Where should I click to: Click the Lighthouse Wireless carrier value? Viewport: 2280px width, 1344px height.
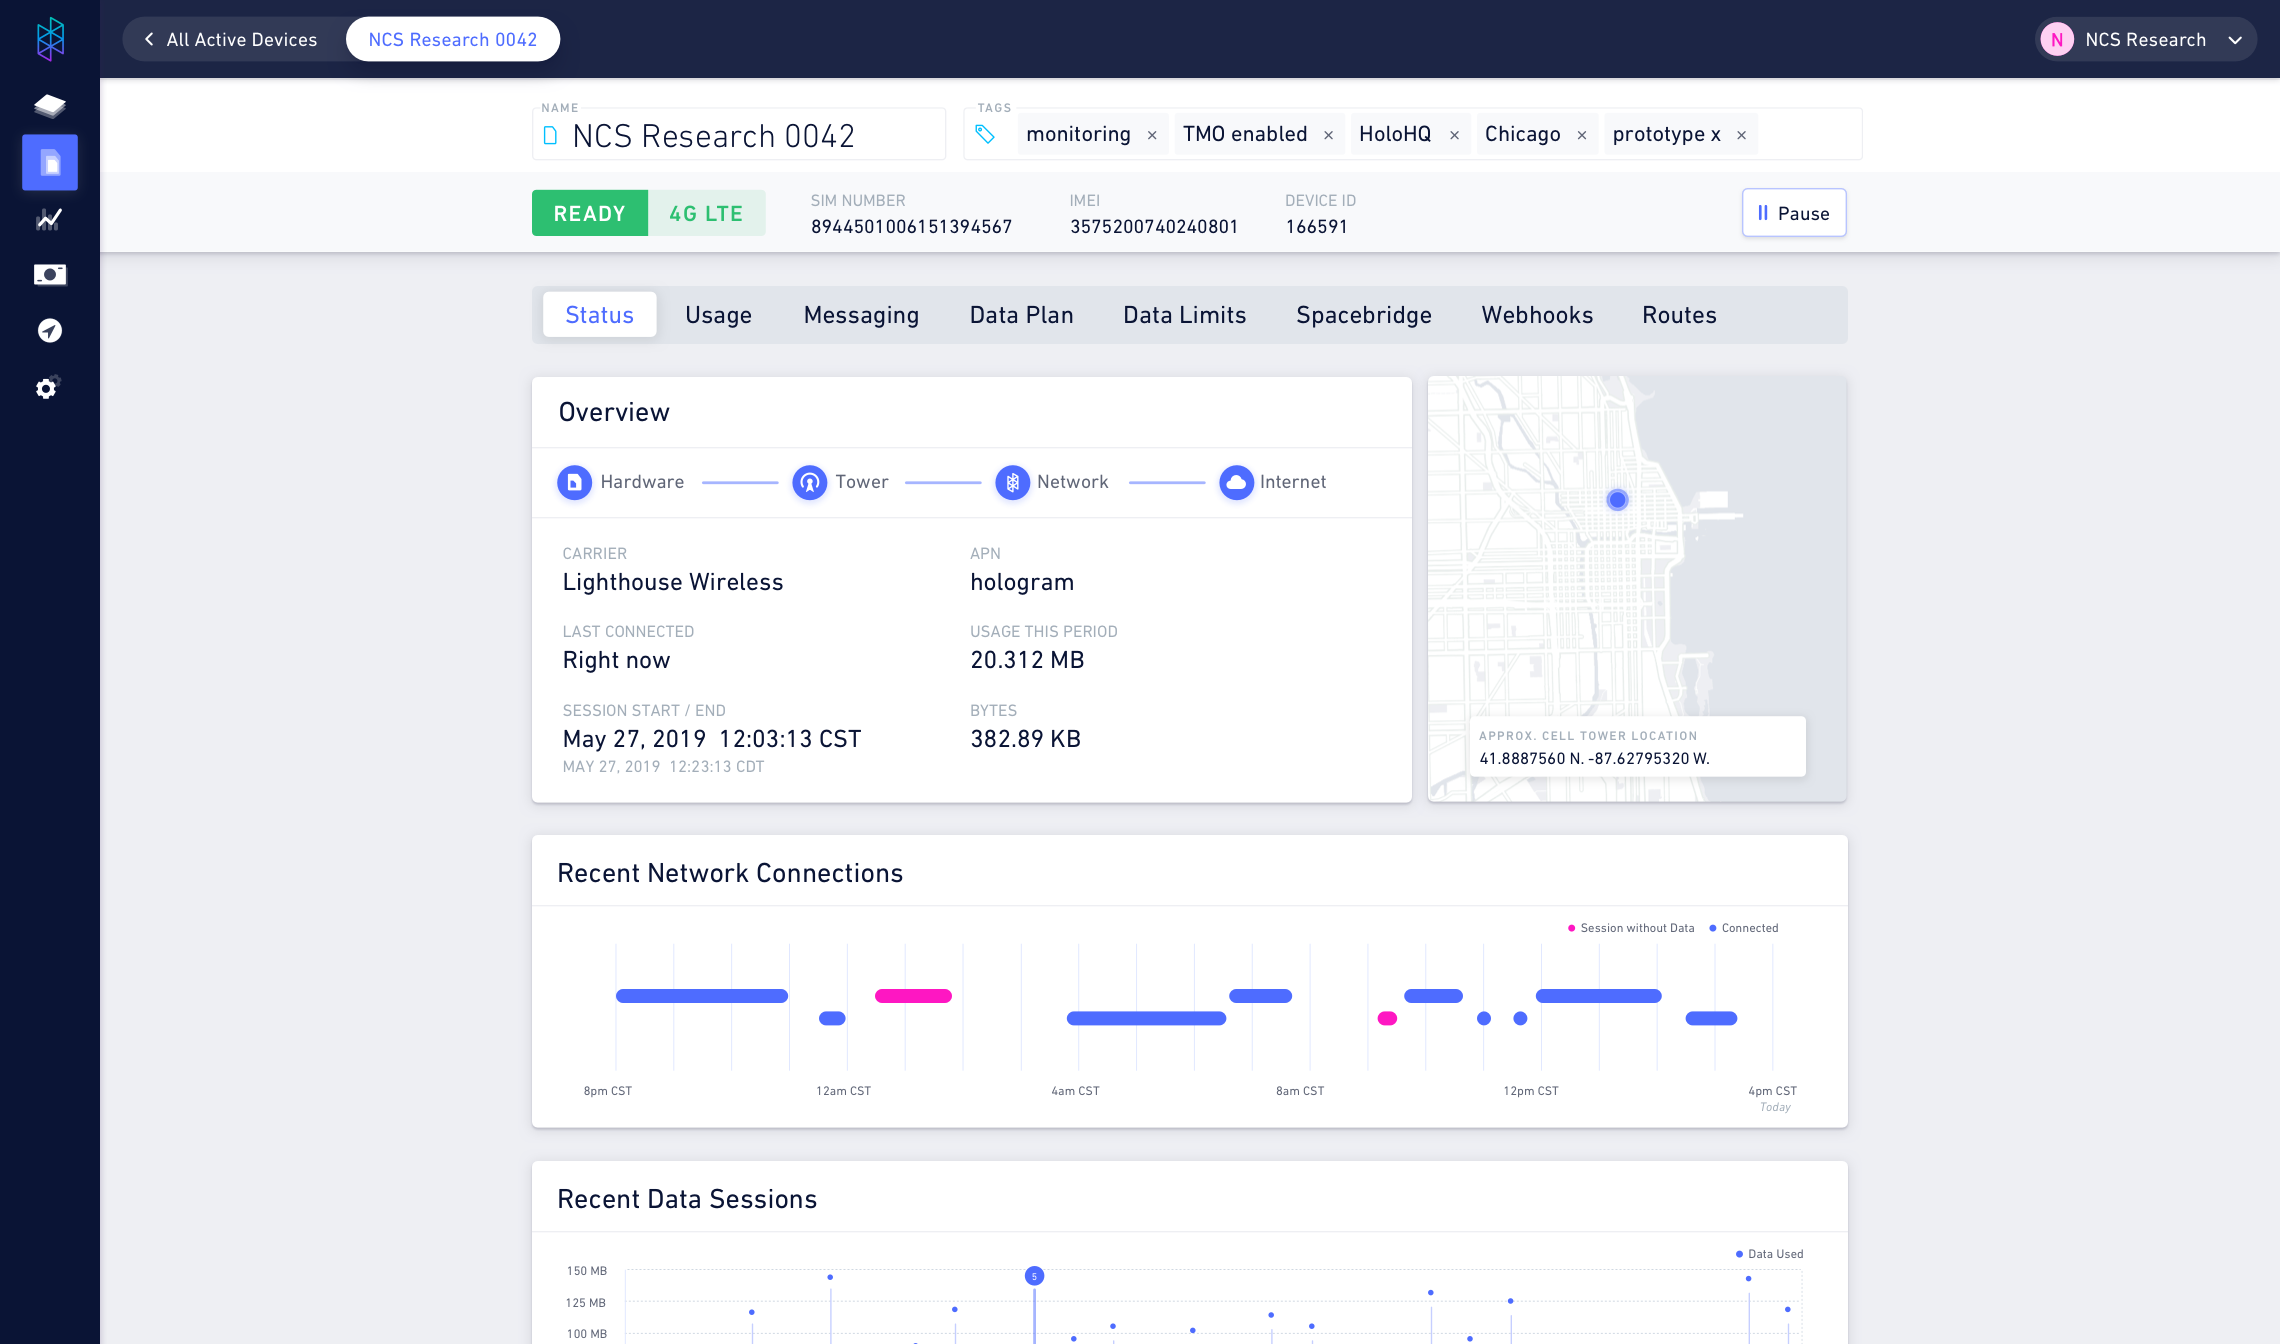(673, 582)
